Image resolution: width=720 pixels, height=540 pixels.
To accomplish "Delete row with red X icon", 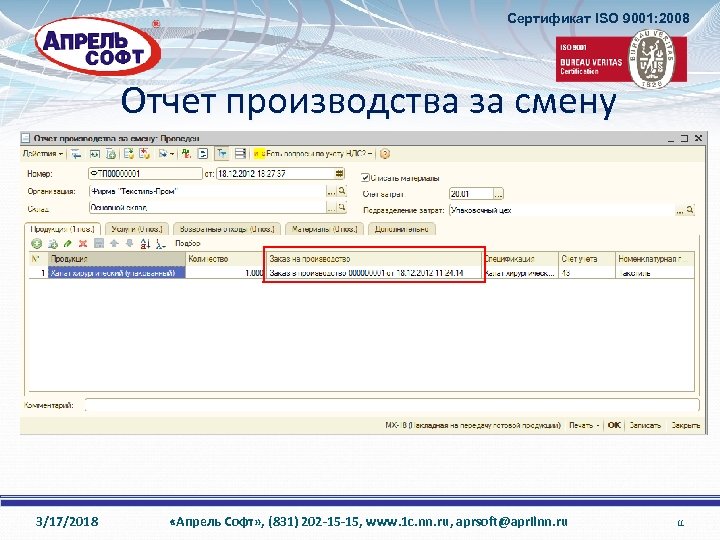I will click(83, 244).
